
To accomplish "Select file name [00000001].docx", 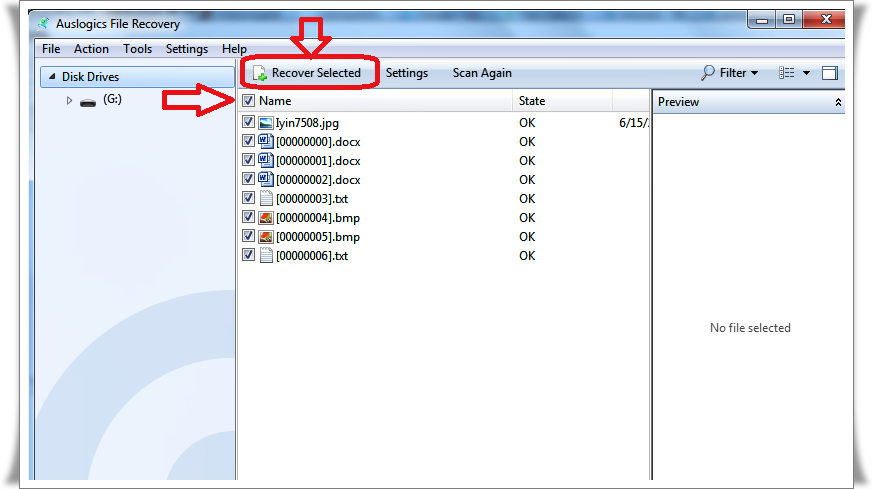I will pos(318,161).
